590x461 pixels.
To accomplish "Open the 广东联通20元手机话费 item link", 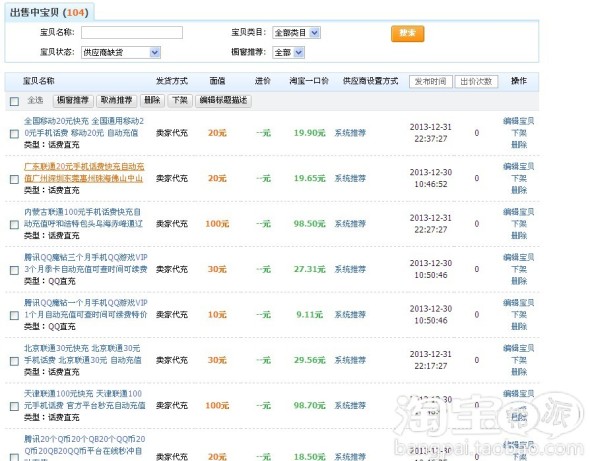I will click(84, 172).
